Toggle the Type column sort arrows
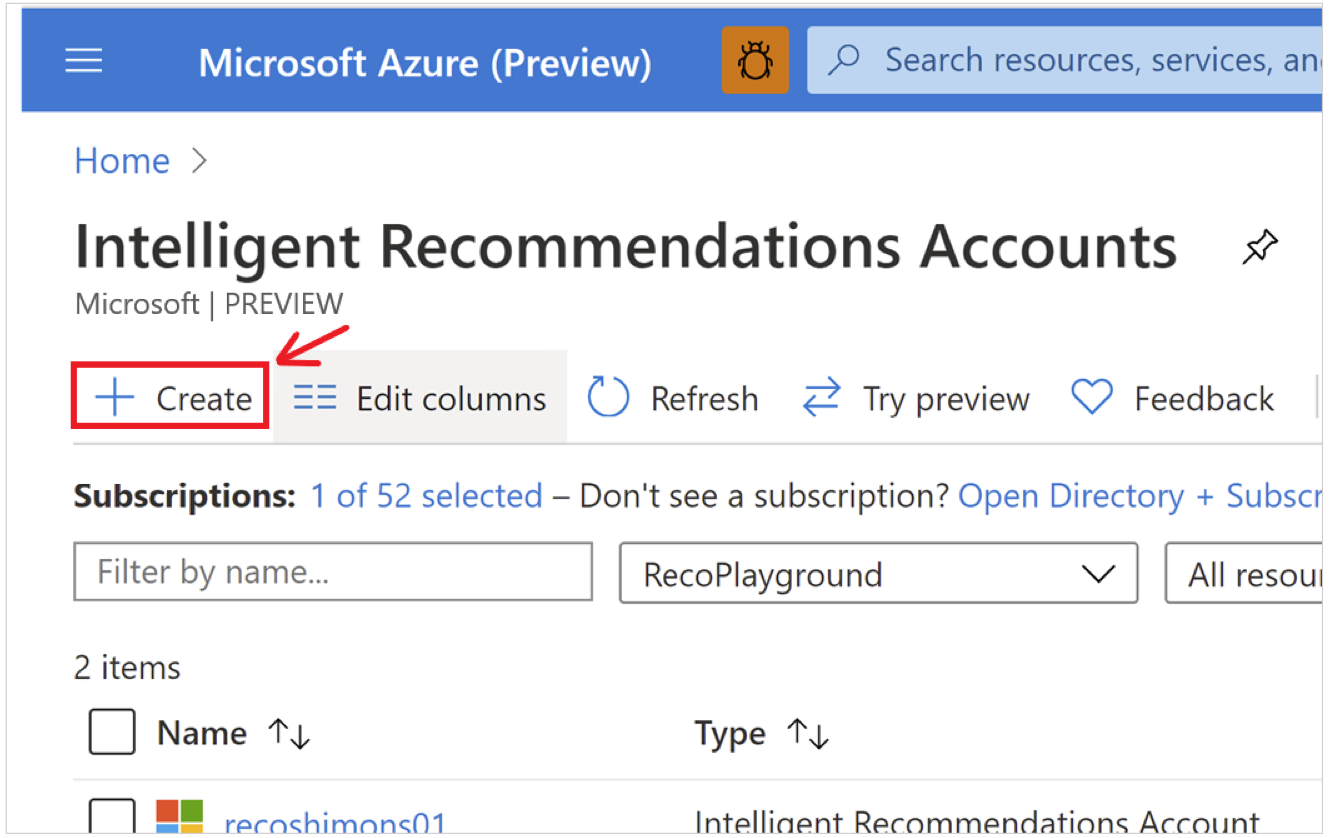This screenshot has height=838, width=1329. (x=808, y=733)
